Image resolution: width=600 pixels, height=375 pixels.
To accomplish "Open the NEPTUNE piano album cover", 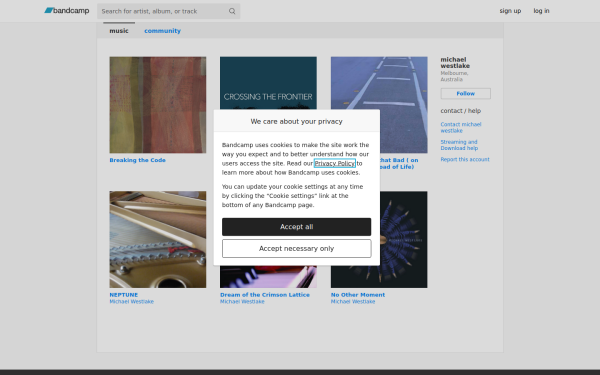I will [158, 240].
